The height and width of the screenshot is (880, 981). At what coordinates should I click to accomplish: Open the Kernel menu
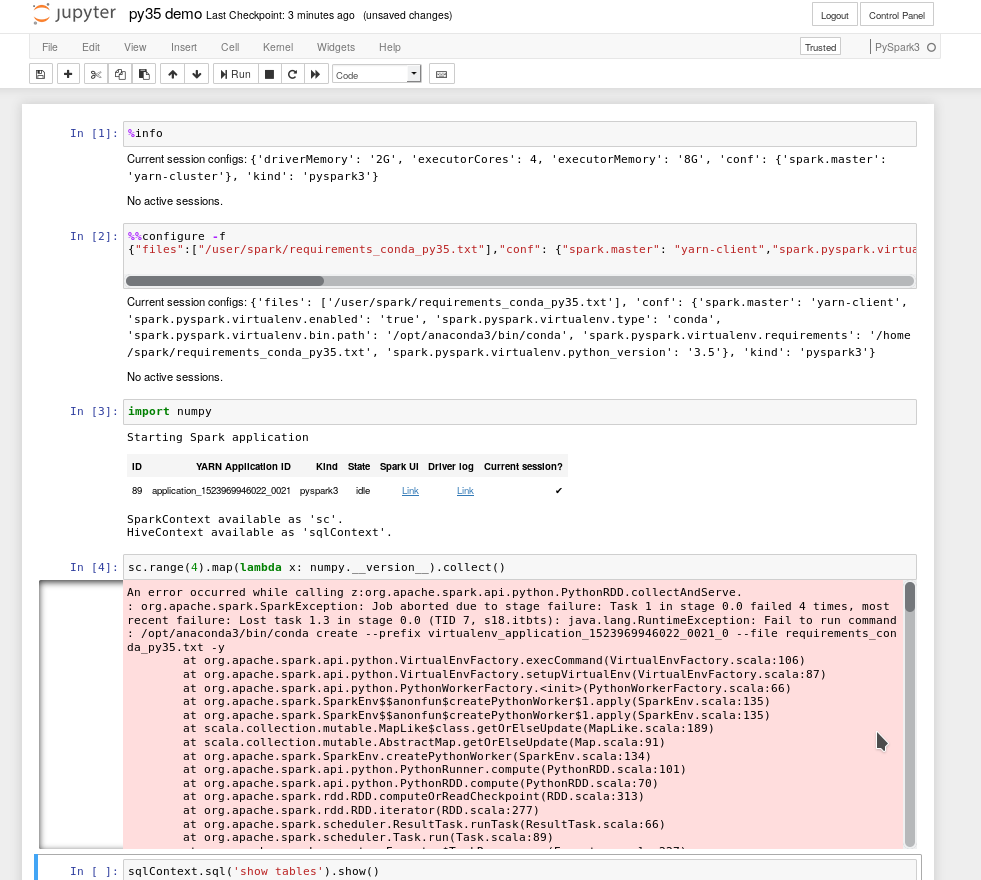(x=278, y=47)
